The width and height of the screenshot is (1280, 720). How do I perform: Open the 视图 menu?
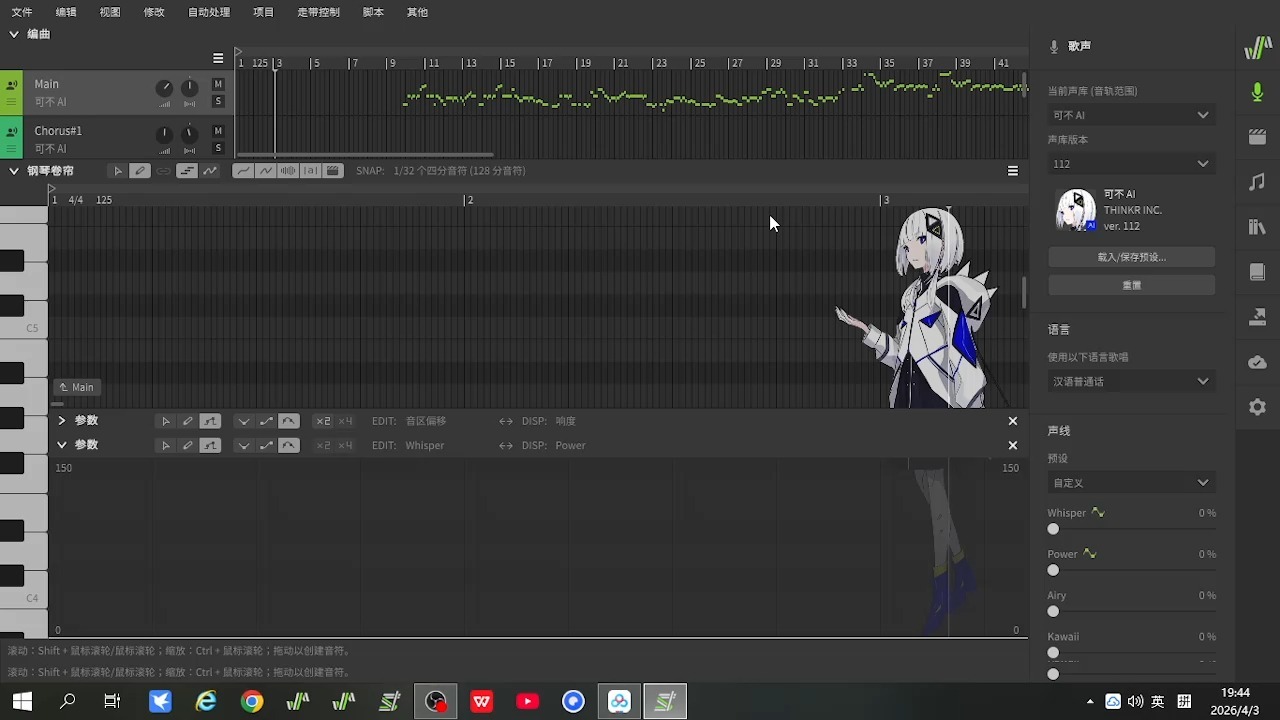[x=110, y=12]
